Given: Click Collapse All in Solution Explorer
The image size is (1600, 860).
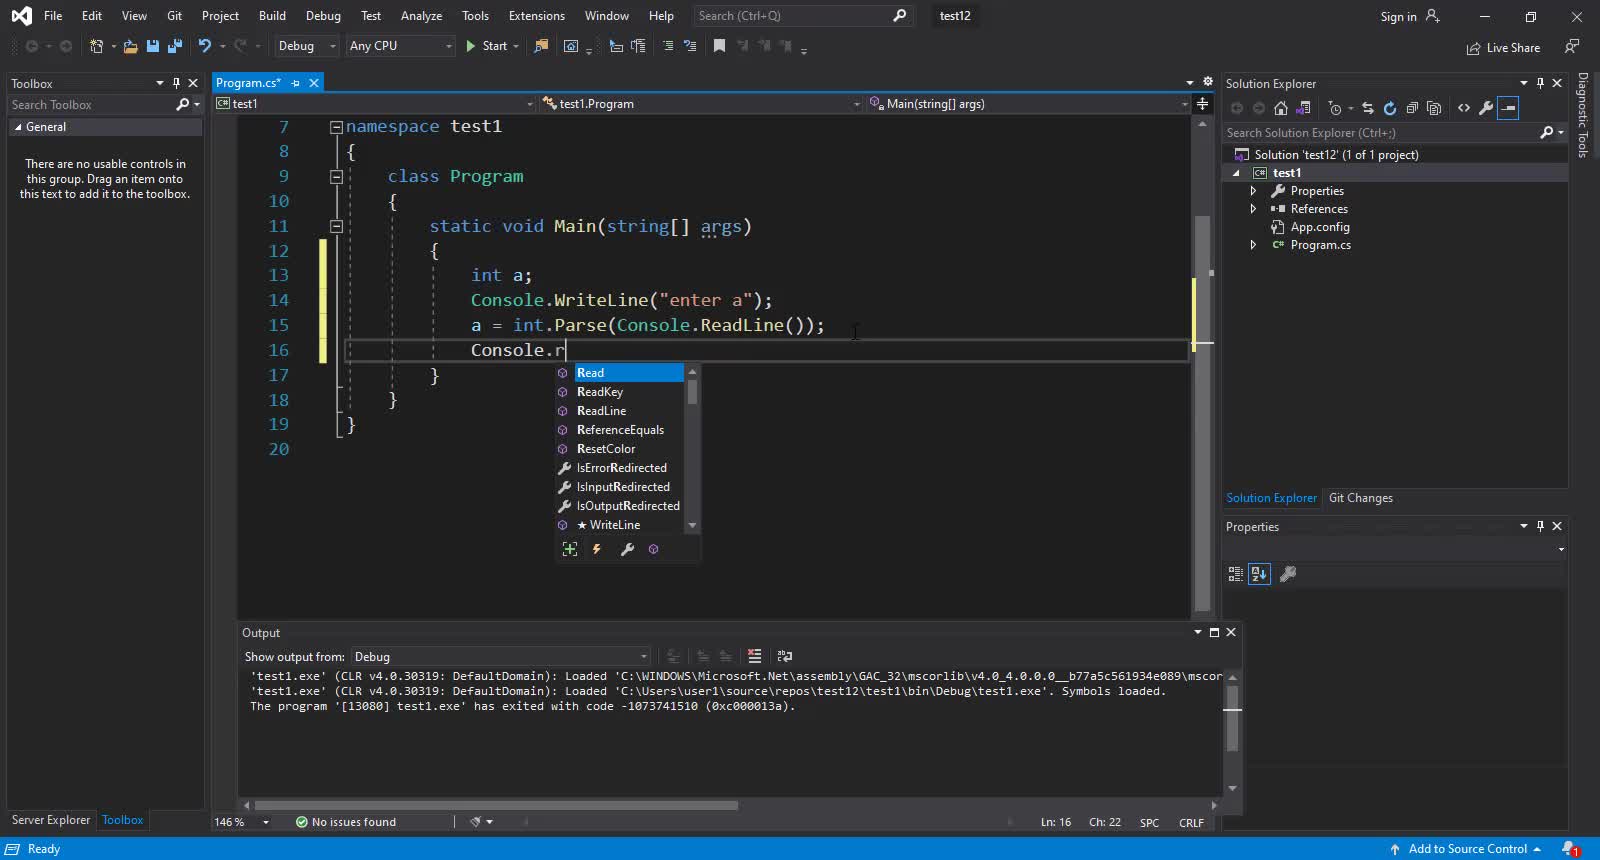Looking at the screenshot, I should 1412,108.
